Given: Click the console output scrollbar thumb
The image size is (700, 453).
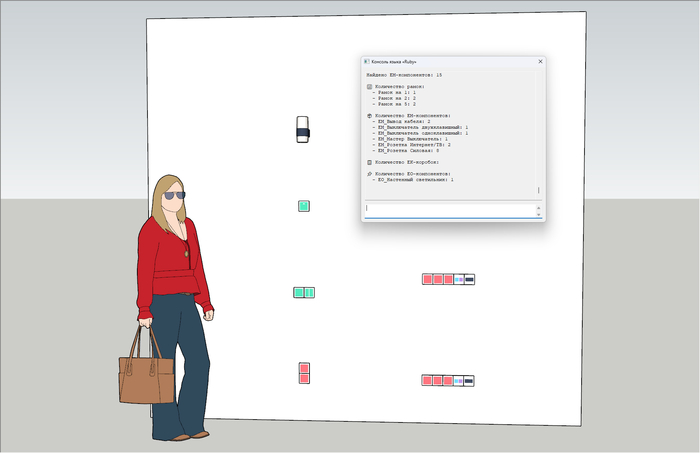Looking at the screenshot, I should coord(538,190).
